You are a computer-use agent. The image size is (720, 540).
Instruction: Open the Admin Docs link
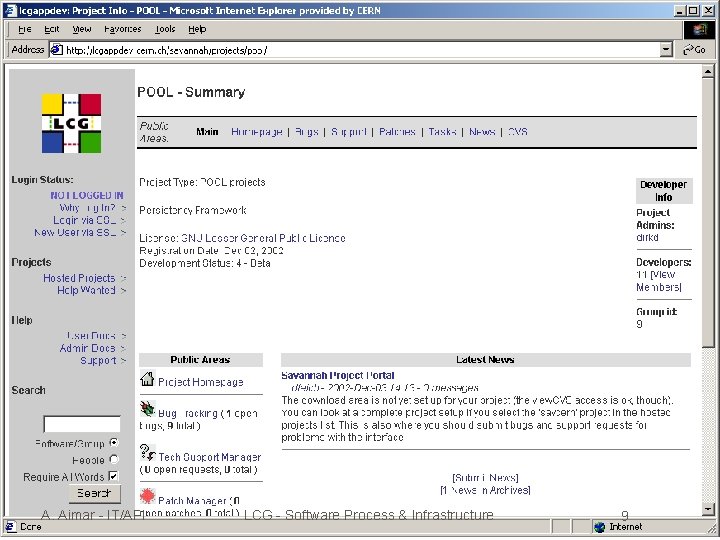87,348
